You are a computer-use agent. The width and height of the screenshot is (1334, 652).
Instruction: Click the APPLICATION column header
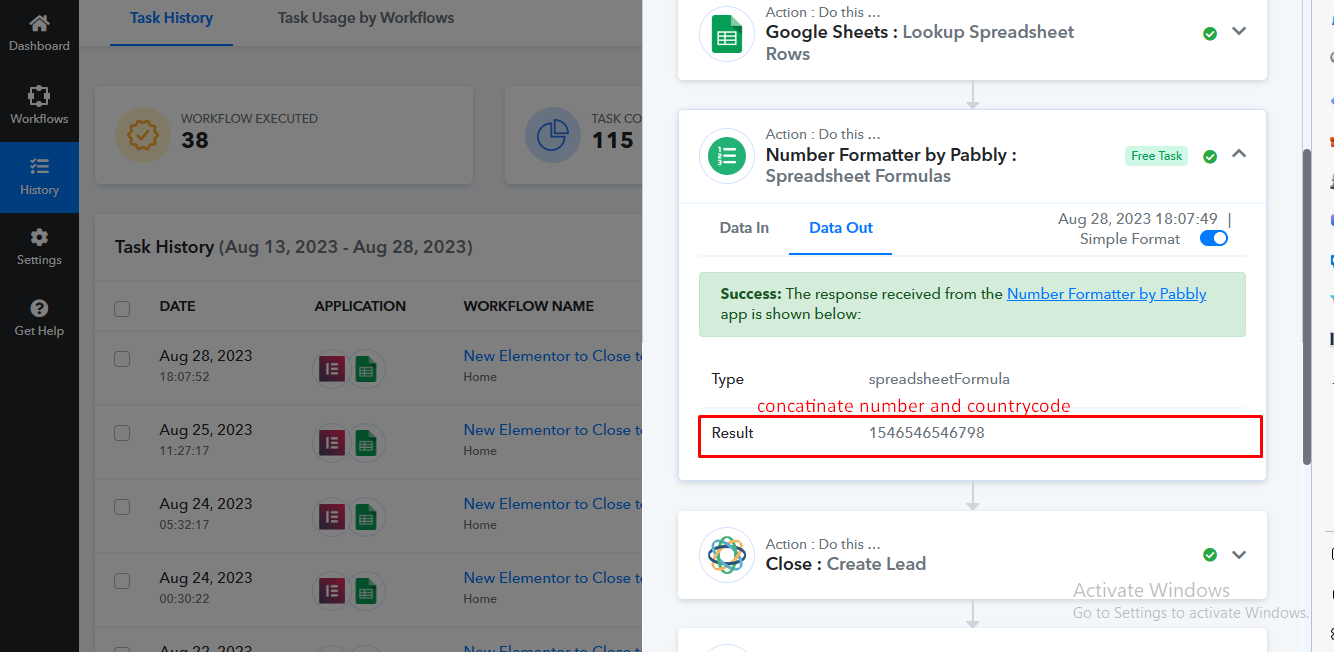click(360, 306)
